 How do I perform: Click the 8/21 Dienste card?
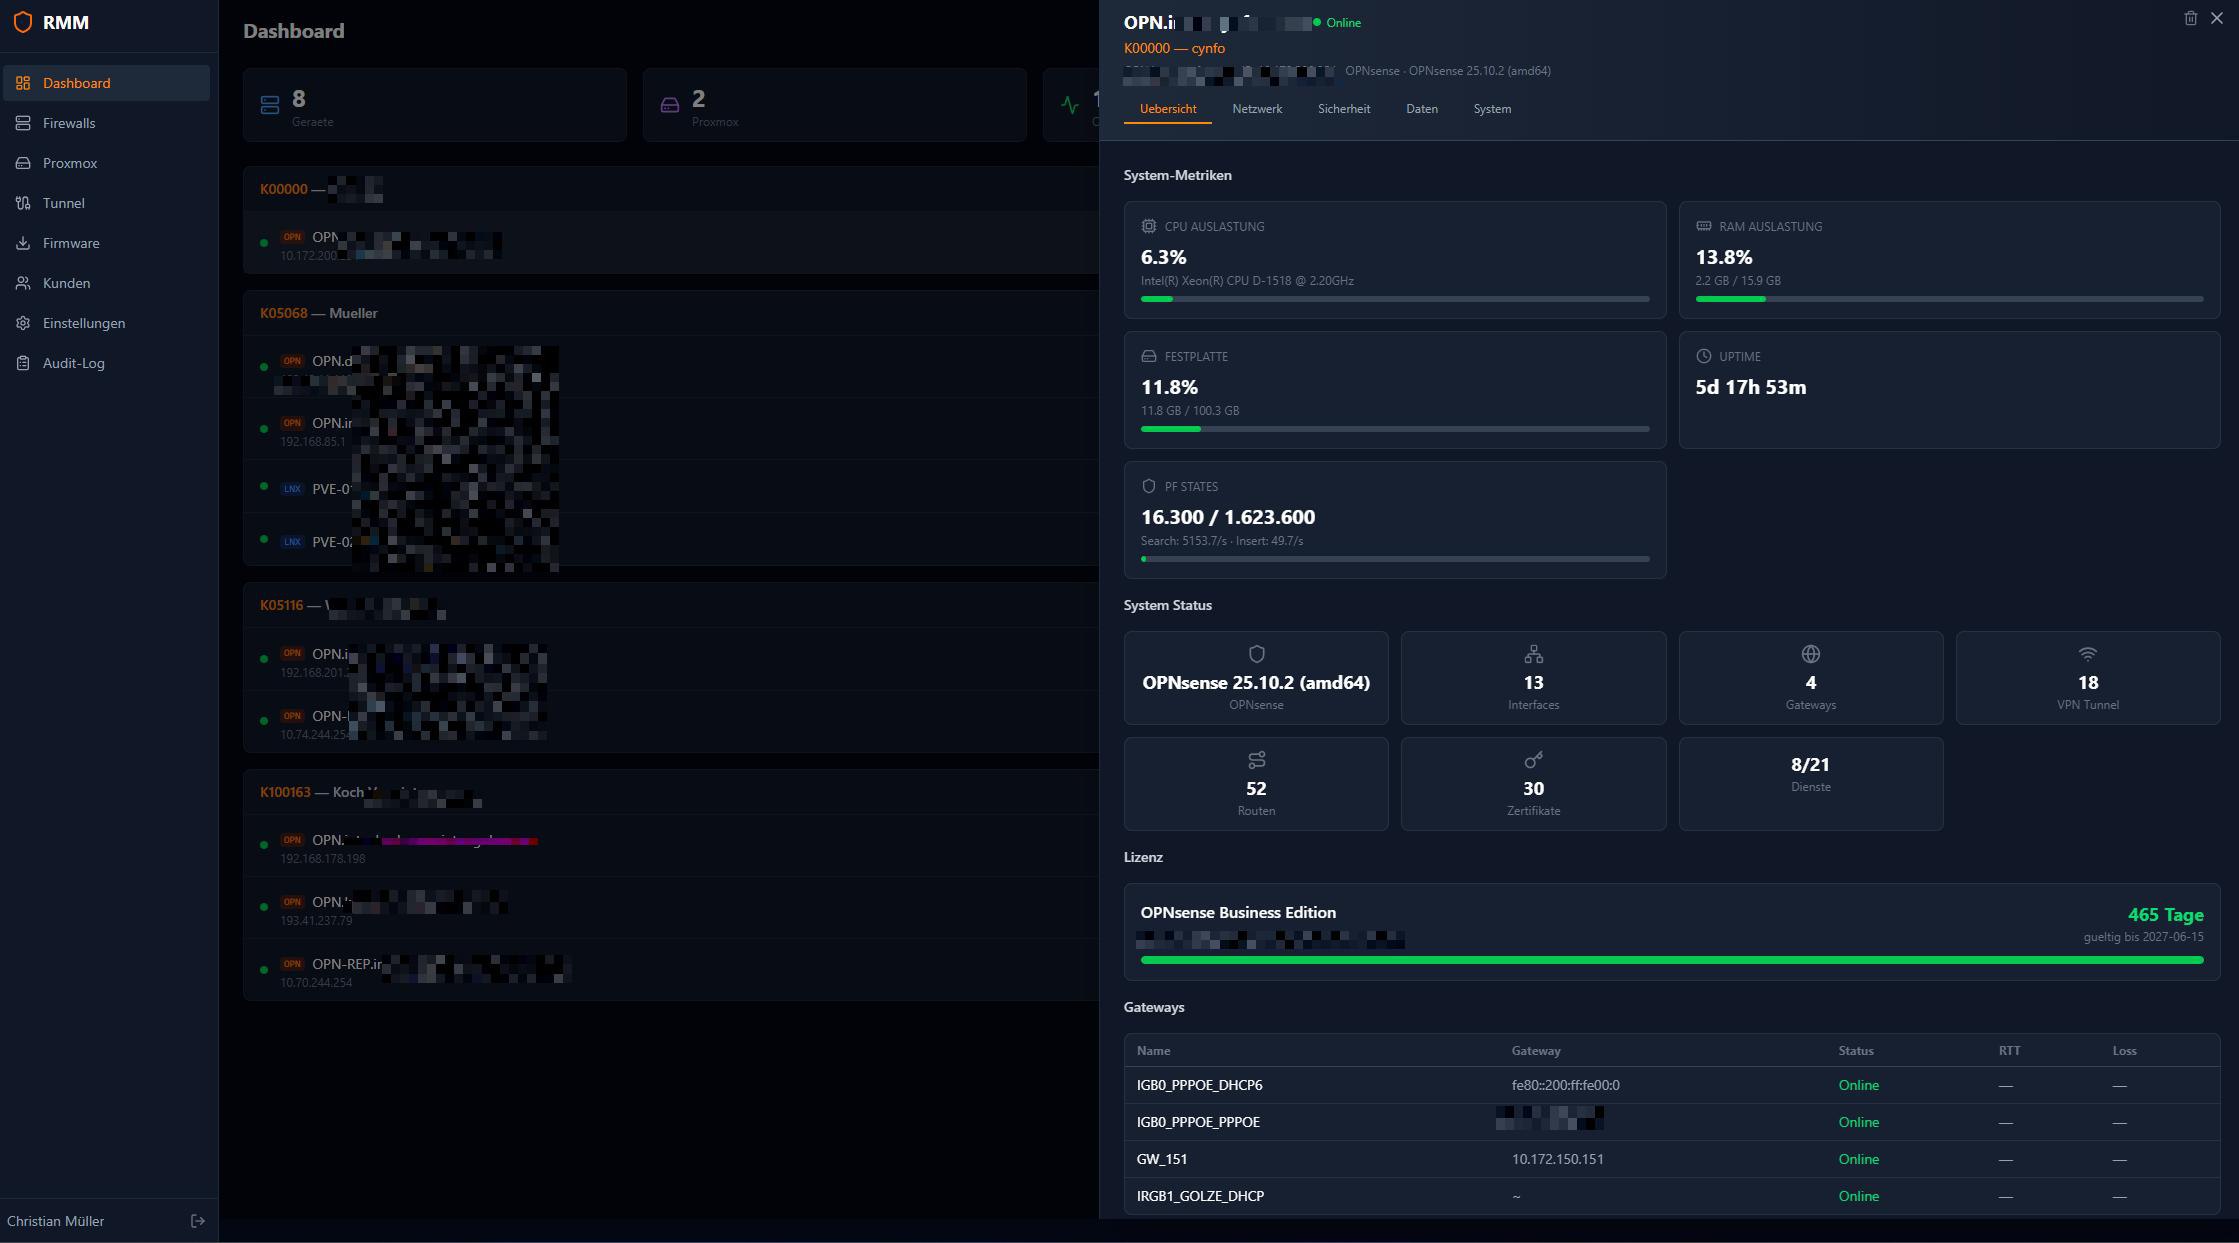tap(1810, 784)
